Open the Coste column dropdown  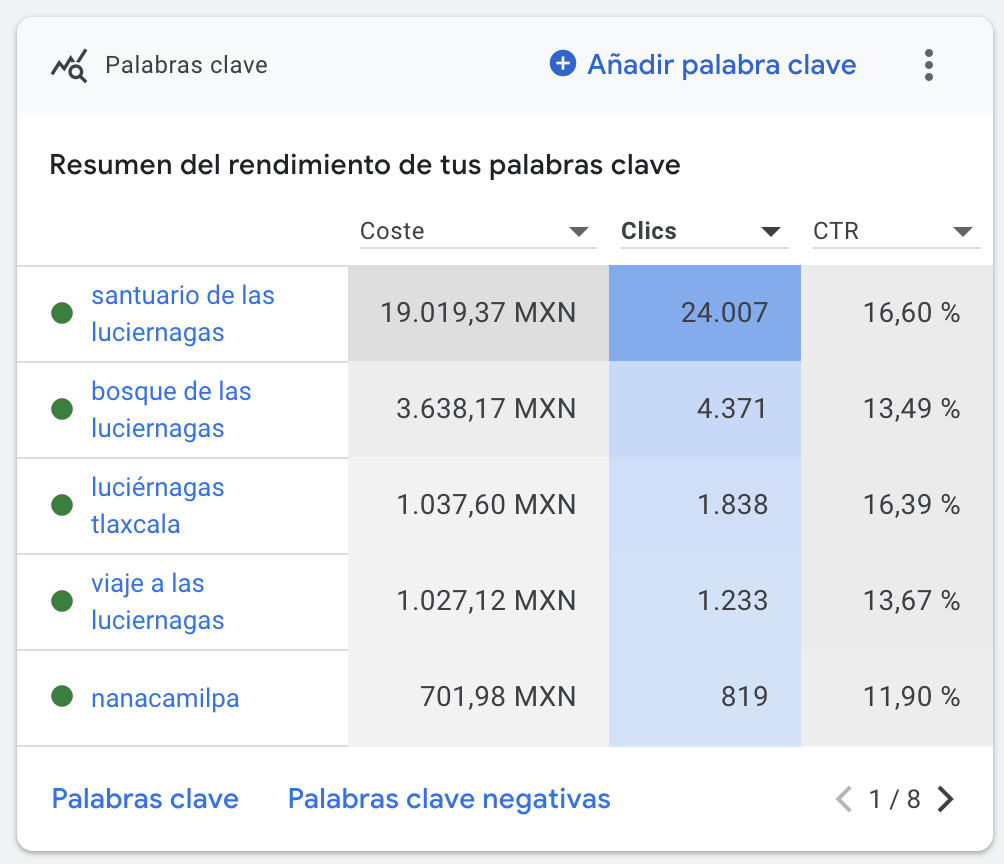click(x=580, y=231)
